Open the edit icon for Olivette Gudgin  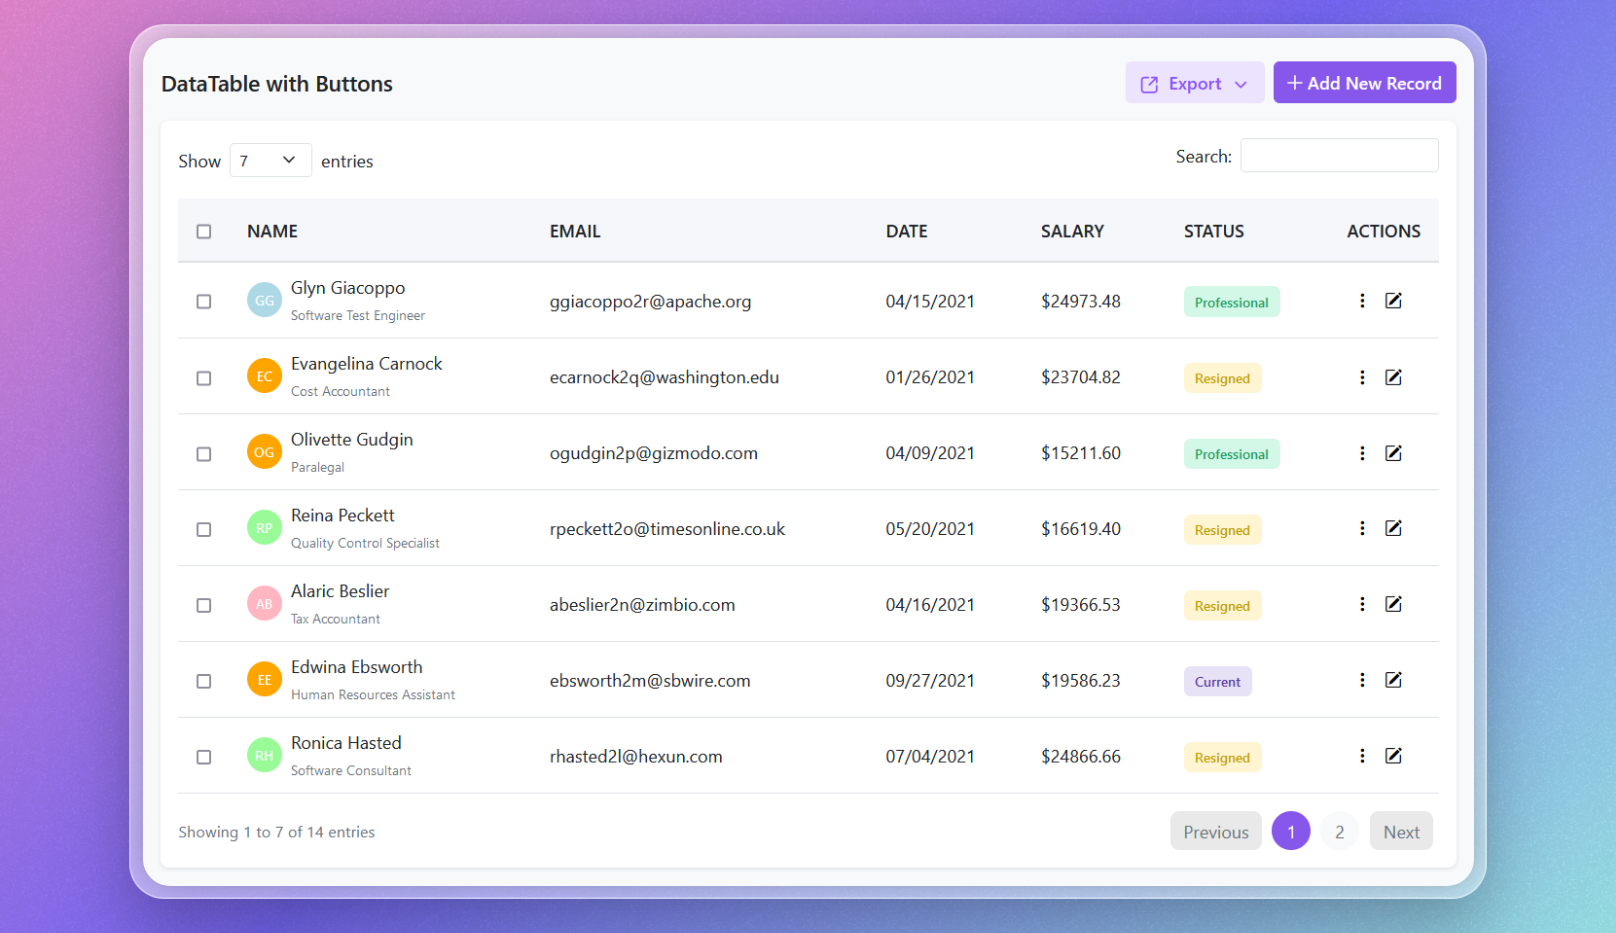click(1394, 452)
